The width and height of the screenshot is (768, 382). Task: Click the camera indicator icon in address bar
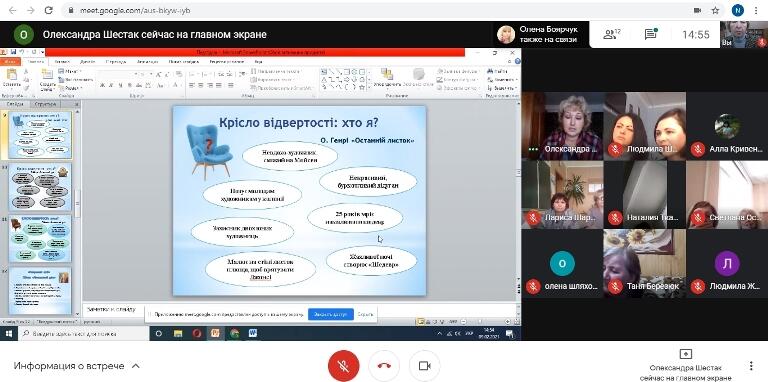coord(697,10)
